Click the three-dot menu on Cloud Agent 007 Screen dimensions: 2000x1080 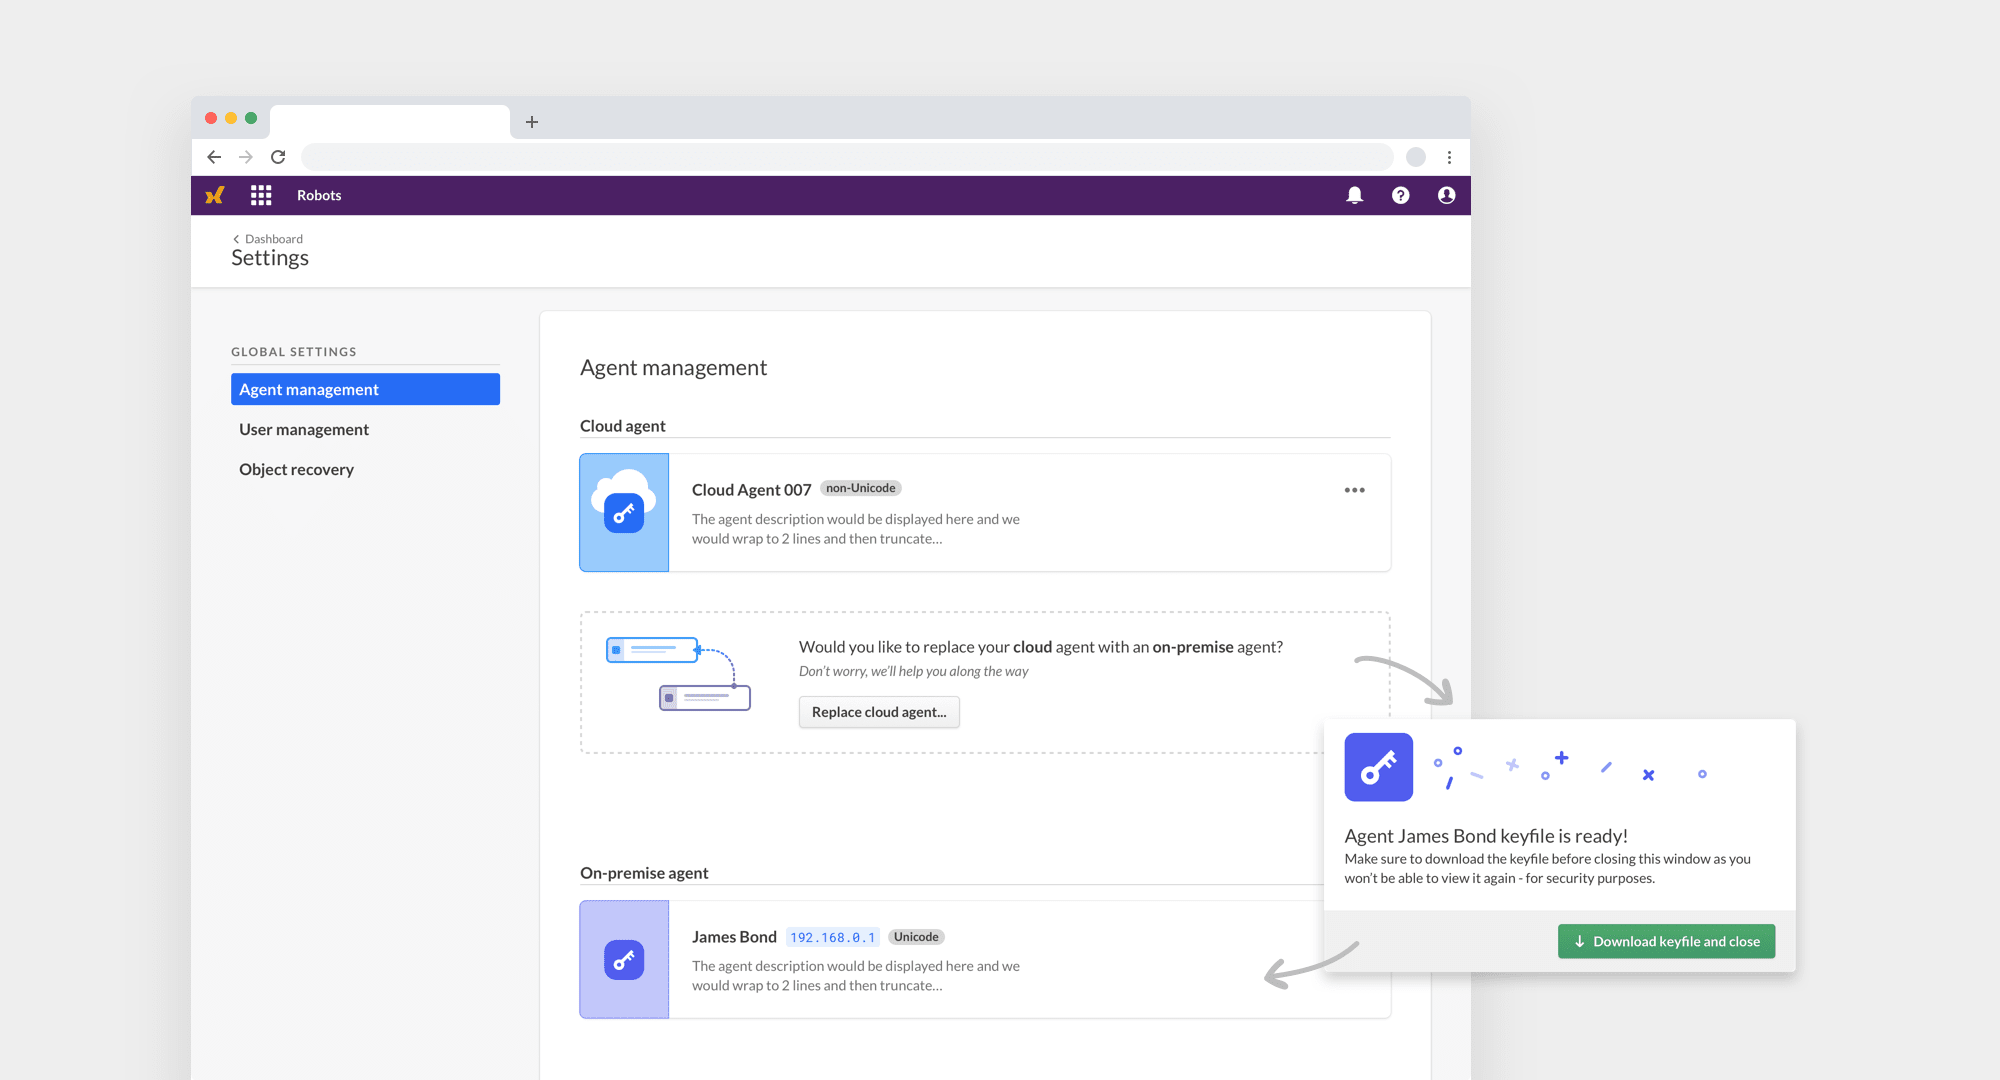coord(1354,489)
